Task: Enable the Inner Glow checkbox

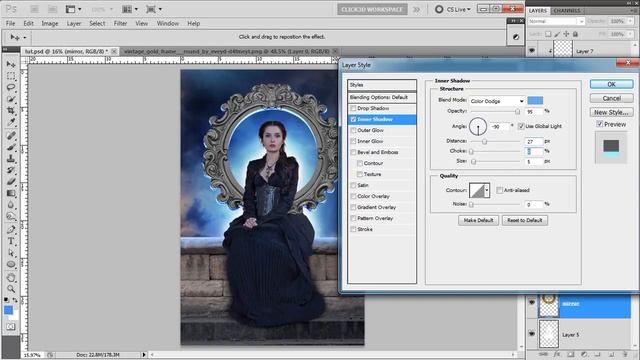Action: [353, 141]
